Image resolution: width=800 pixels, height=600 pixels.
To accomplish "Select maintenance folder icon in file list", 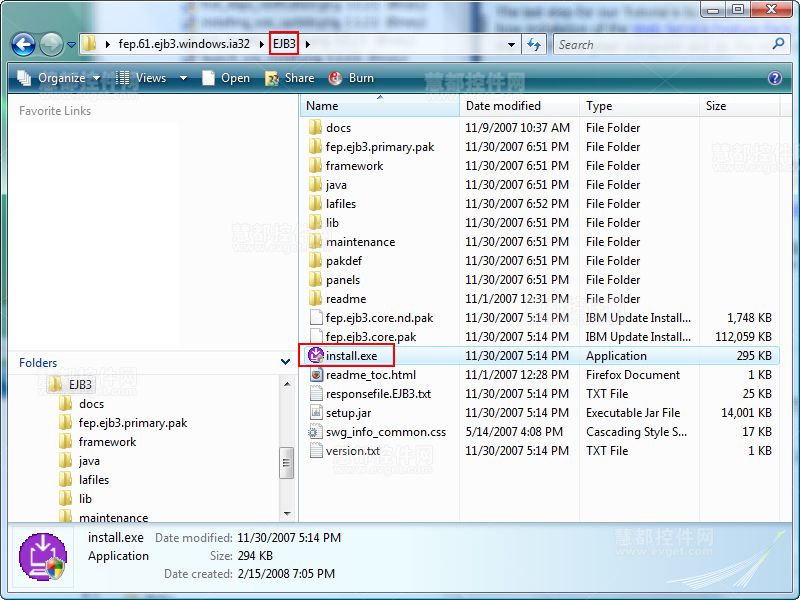I will (315, 241).
